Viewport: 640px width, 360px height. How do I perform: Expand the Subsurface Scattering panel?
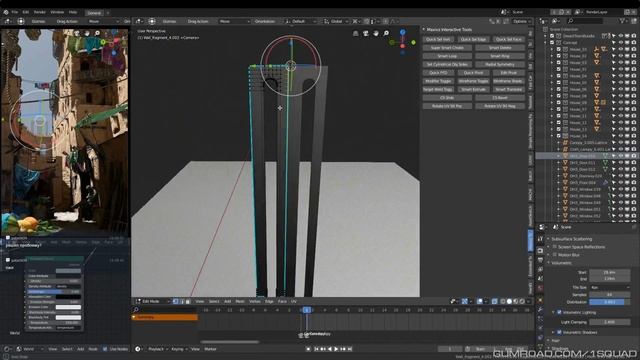pos(548,239)
